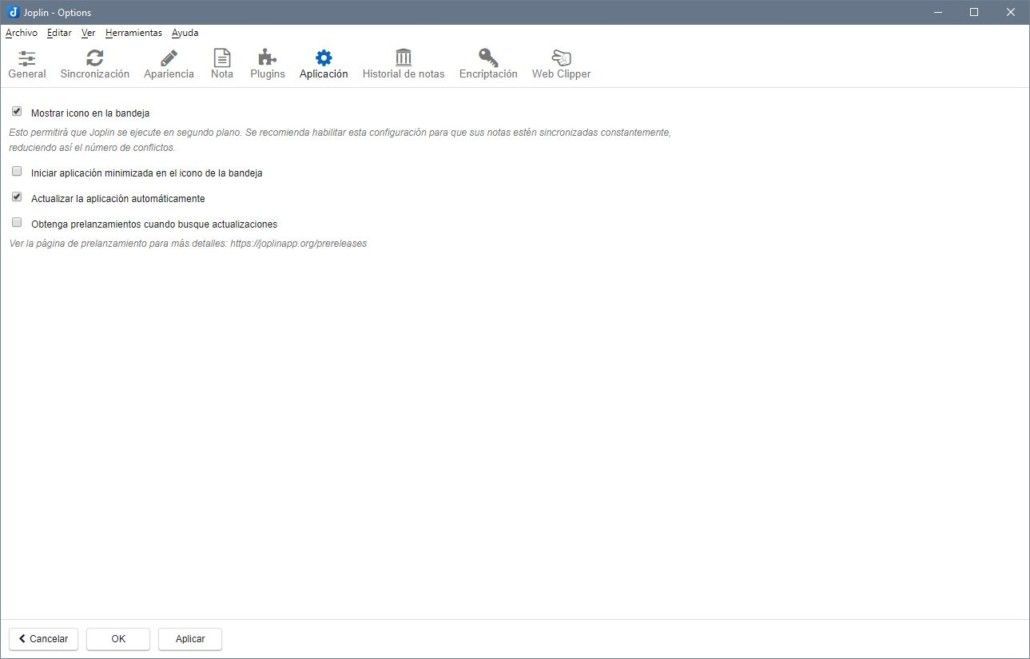The width and height of the screenshot is (1030, 659).
Task: Open the Archivo menu
Action: (22, 33)
